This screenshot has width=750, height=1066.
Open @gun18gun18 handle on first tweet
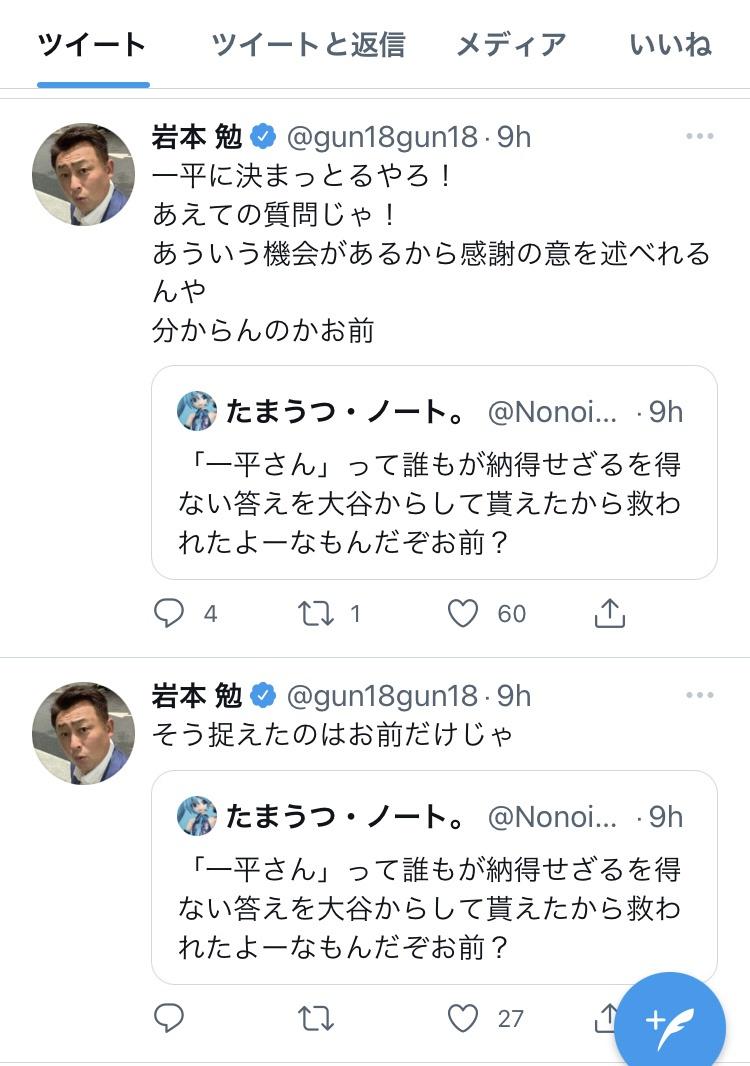[x=382, y=137]
